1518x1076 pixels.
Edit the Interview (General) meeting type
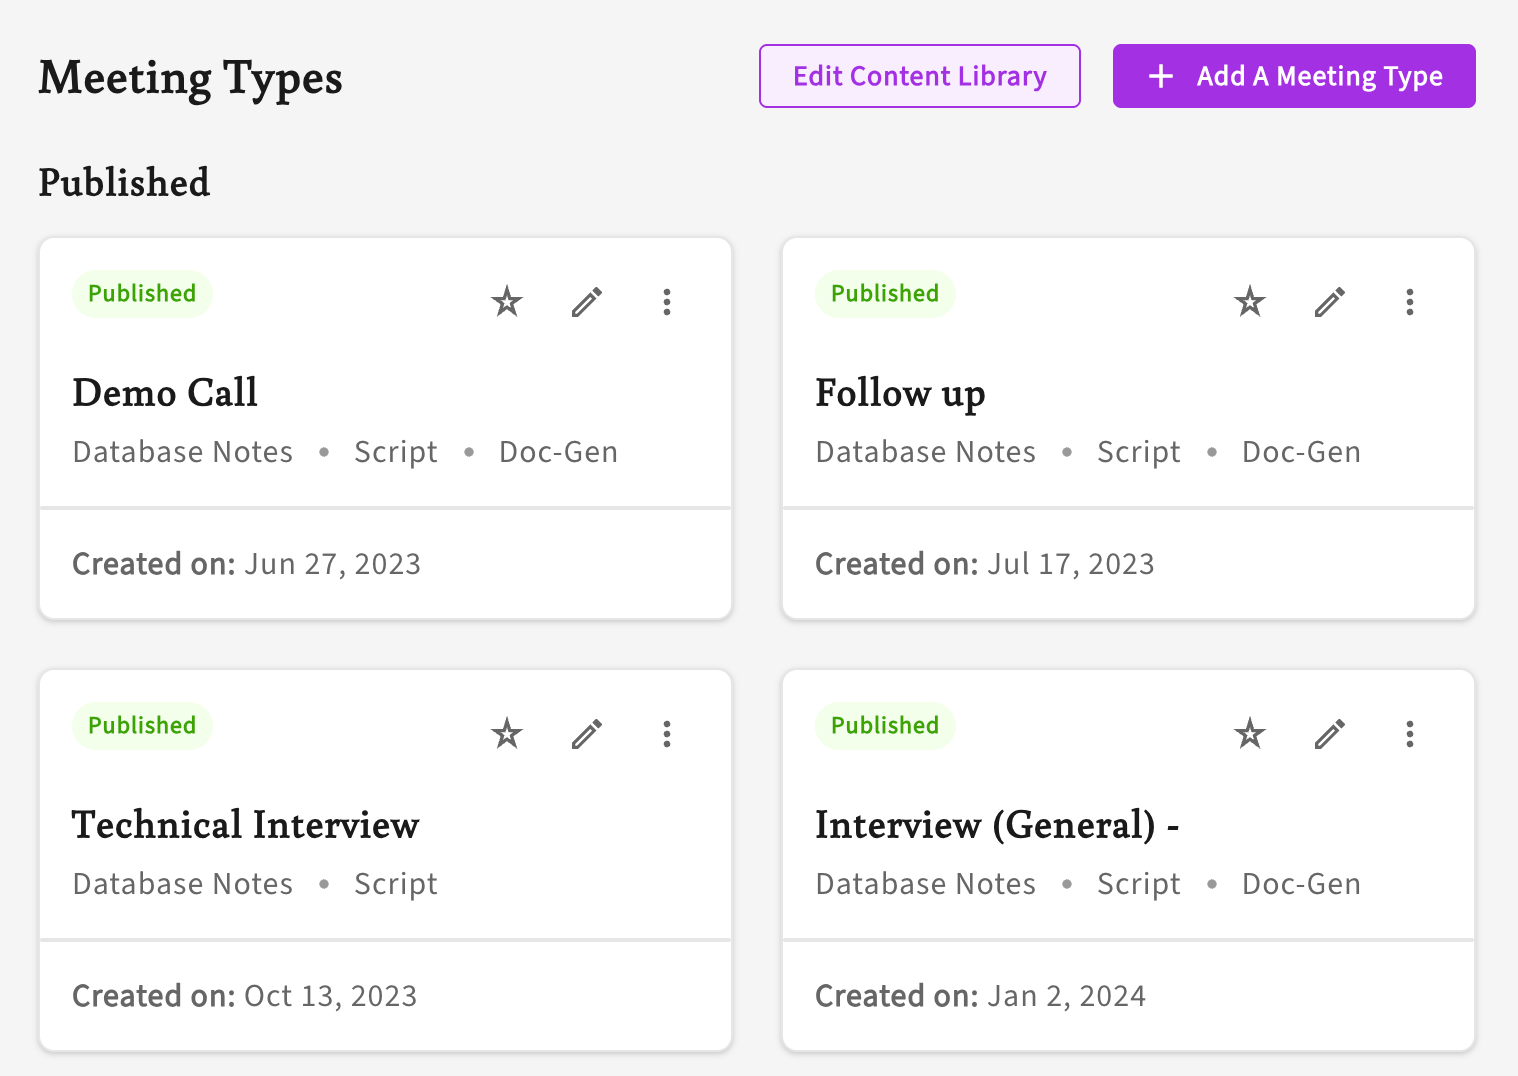(1330, 734)
